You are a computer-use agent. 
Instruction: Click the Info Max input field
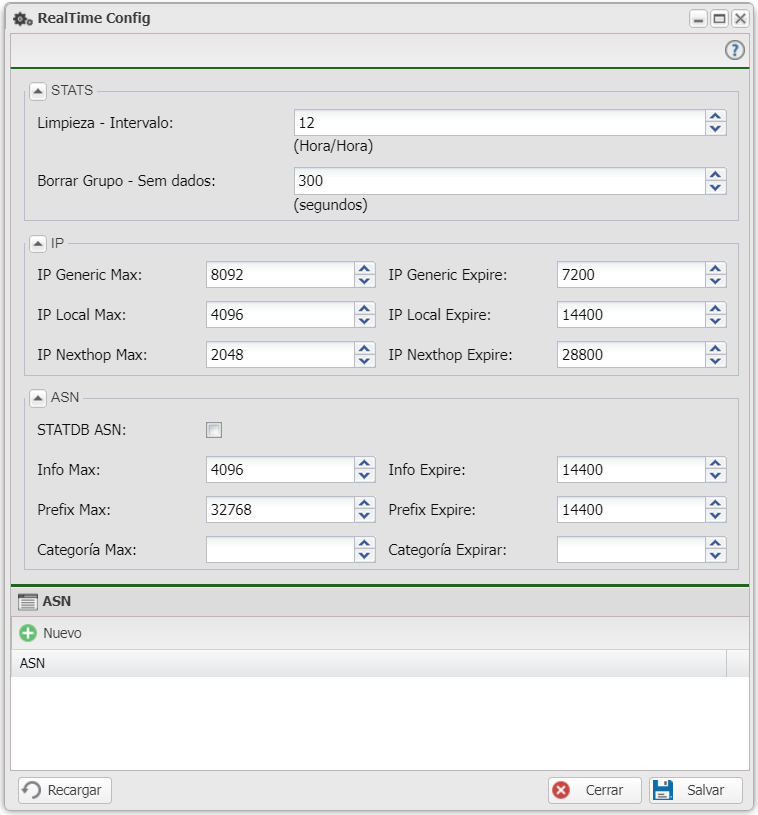279,470
